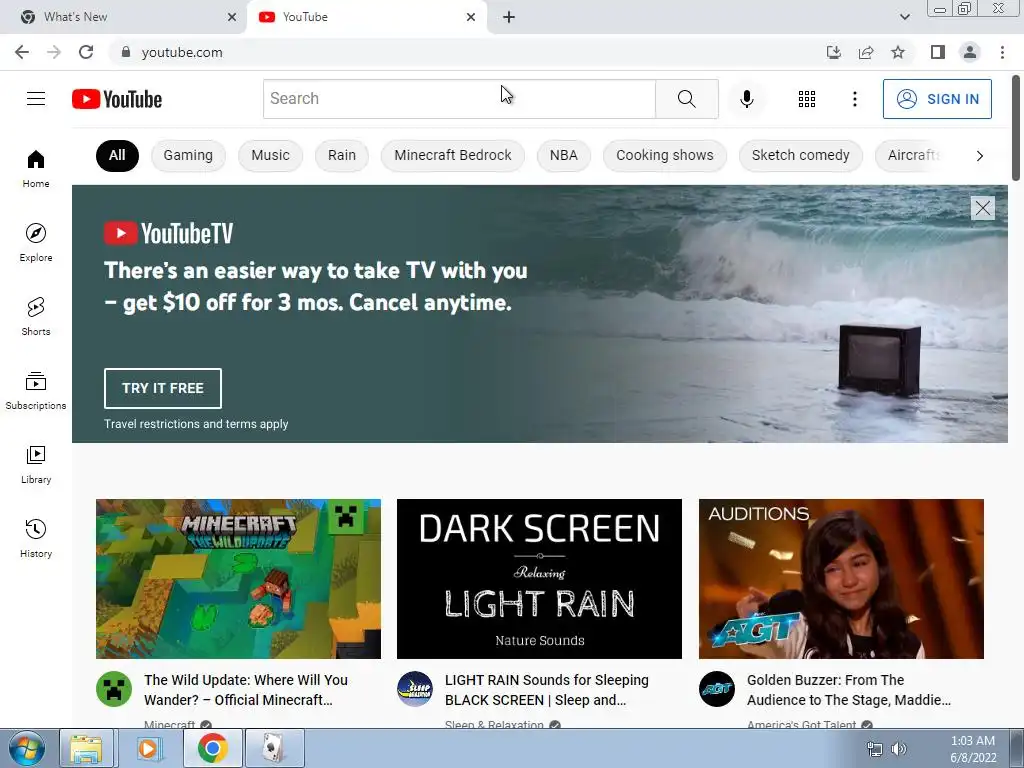Click the share page icon
The image size is (1024, 768).
(866, 52)
